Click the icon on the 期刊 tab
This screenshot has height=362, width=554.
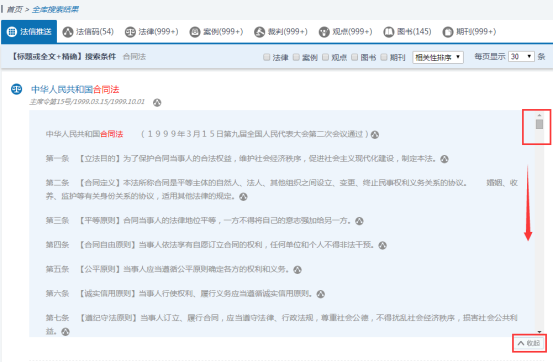point(448,32)
